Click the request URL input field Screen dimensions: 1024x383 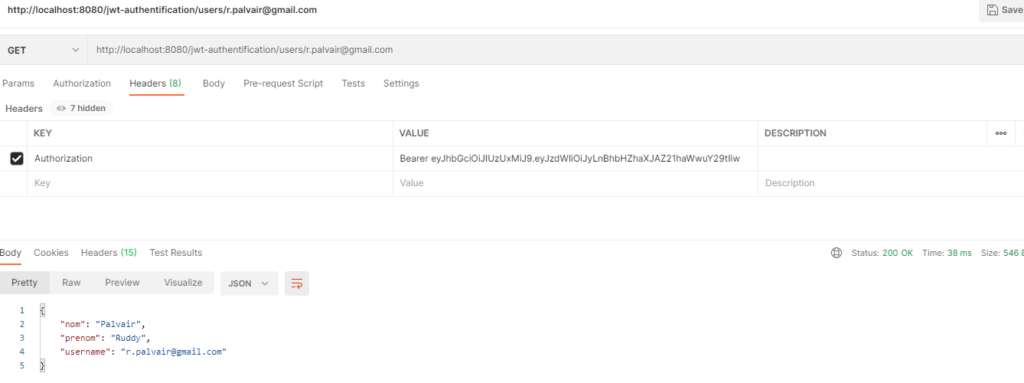[555, 50]
